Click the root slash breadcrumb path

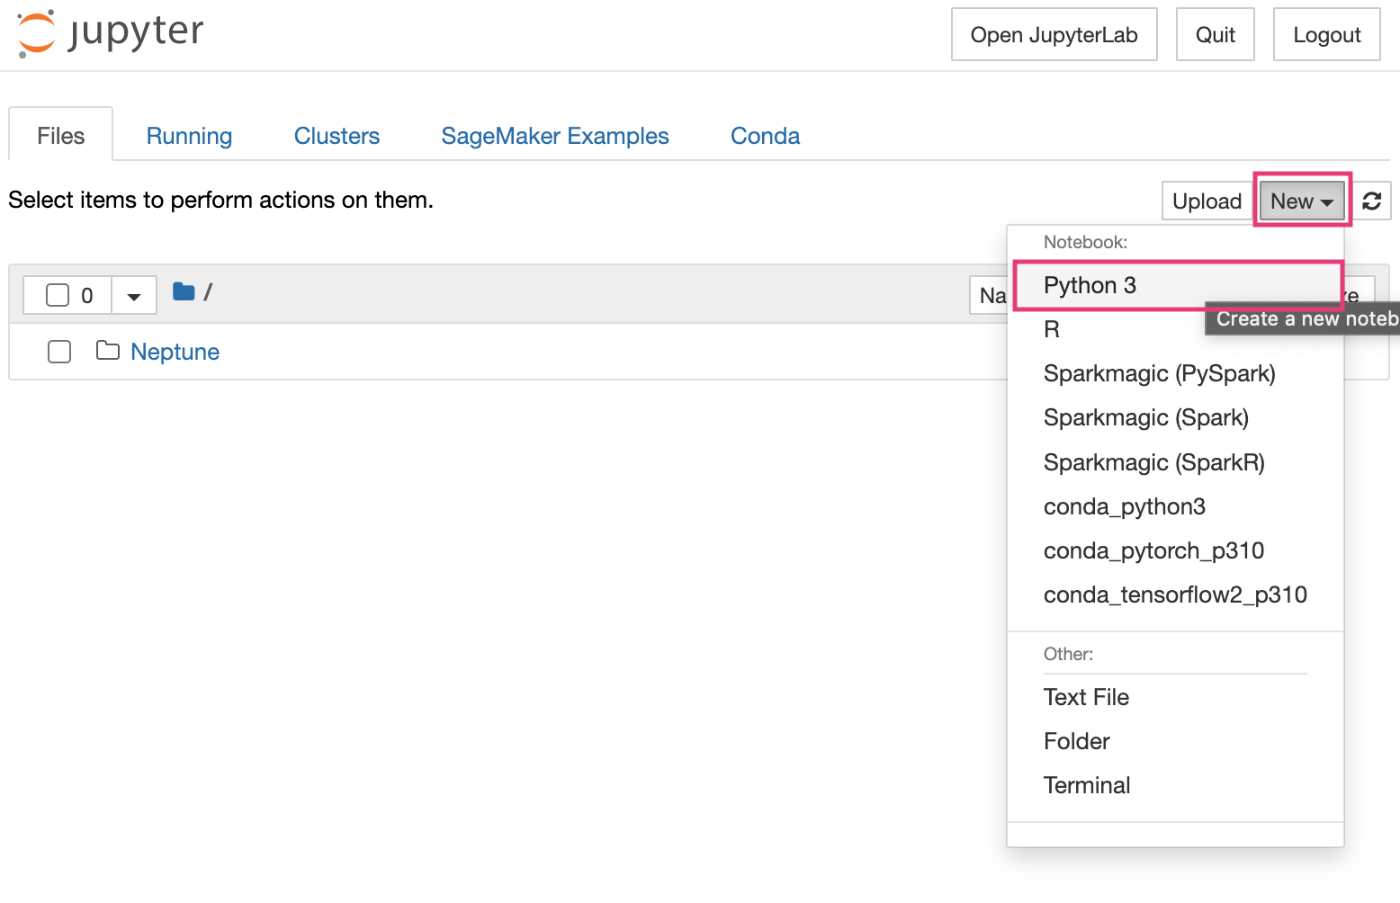click(x=208, y=292)
